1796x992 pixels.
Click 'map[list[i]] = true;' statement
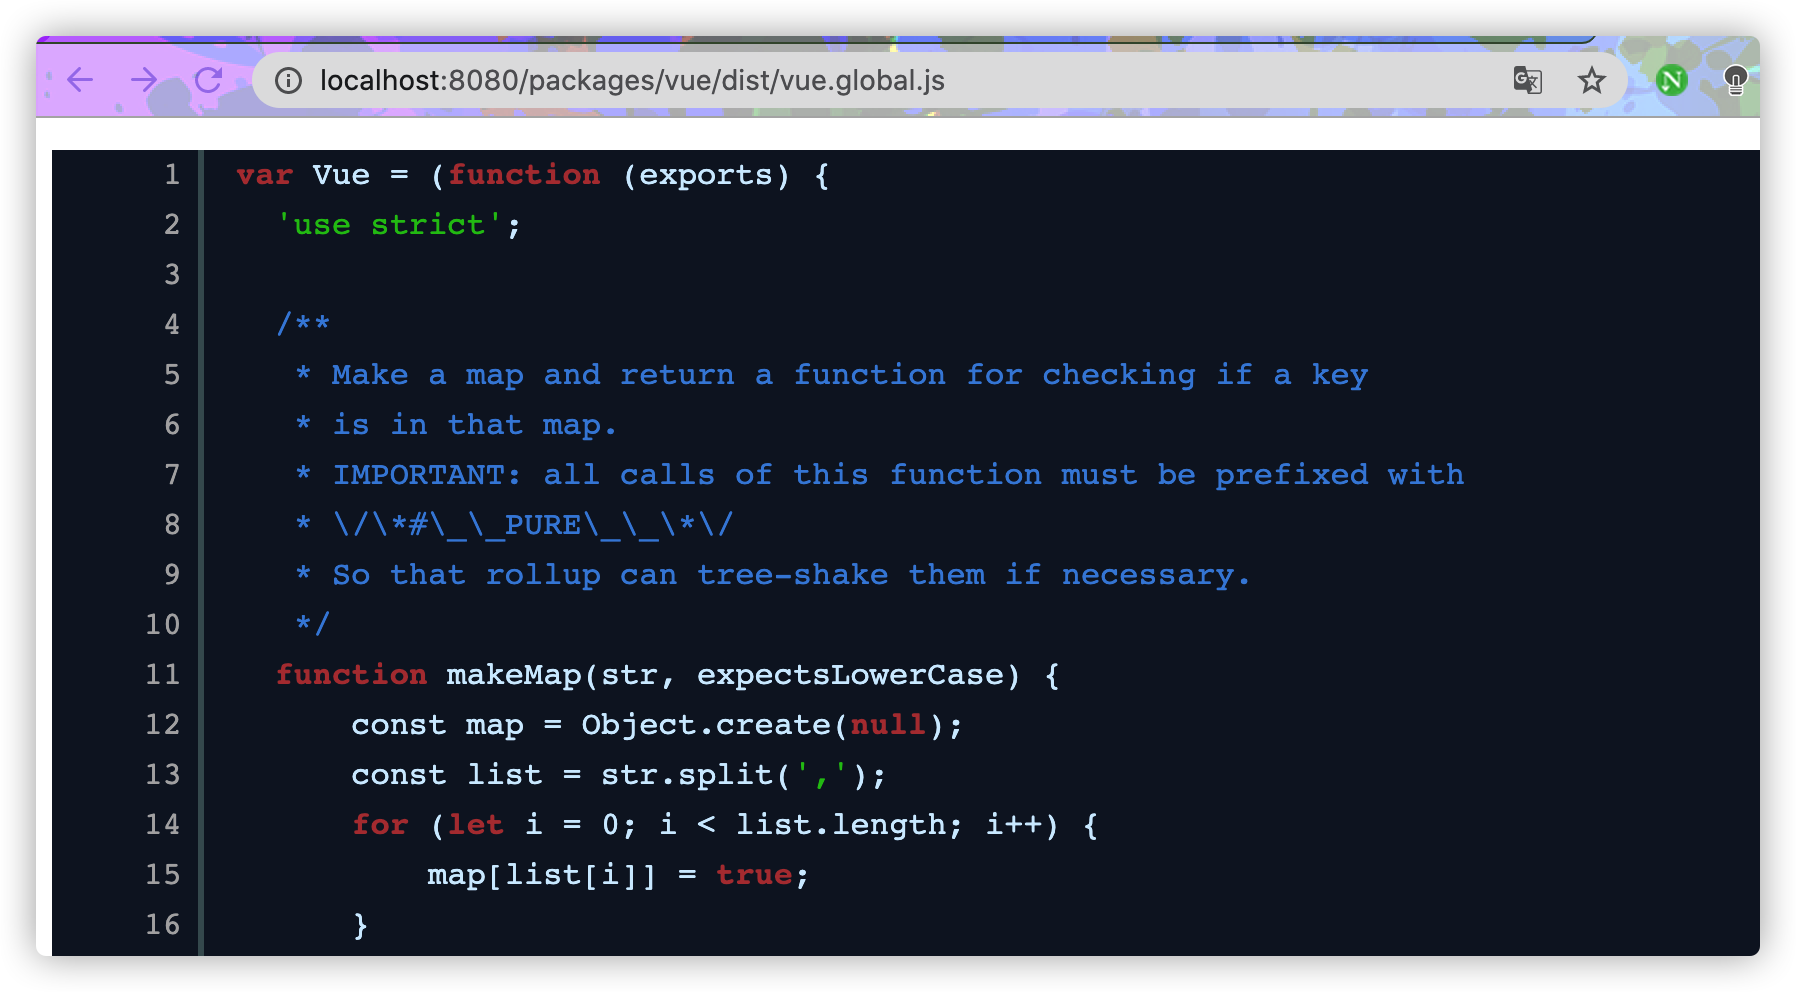[618, 875]
